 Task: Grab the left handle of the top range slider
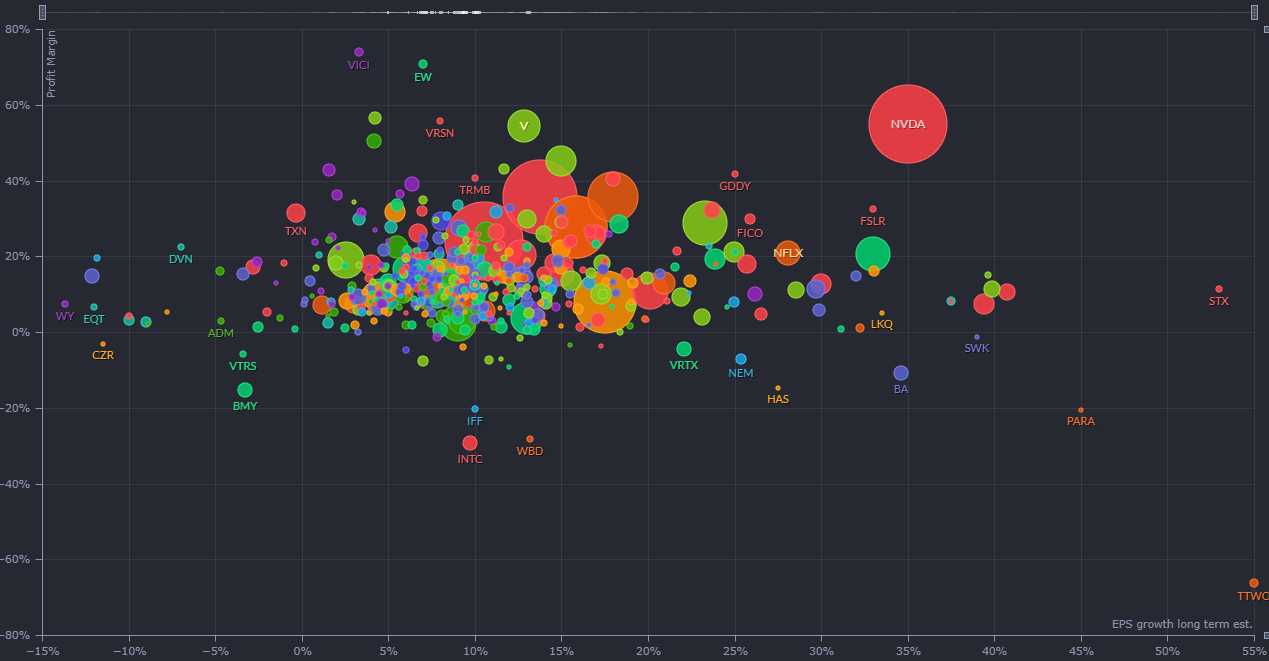coord(42,12)
